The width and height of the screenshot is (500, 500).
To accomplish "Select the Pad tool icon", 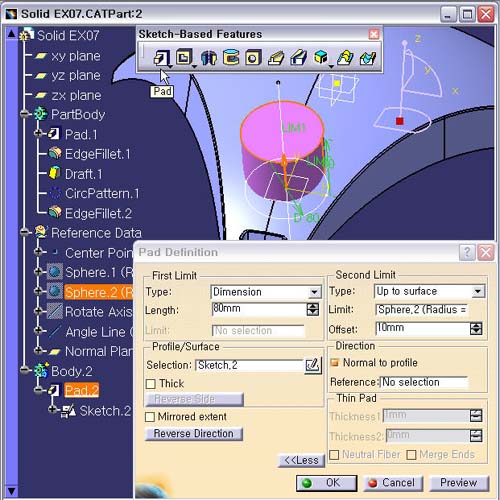I will point(161,58).
